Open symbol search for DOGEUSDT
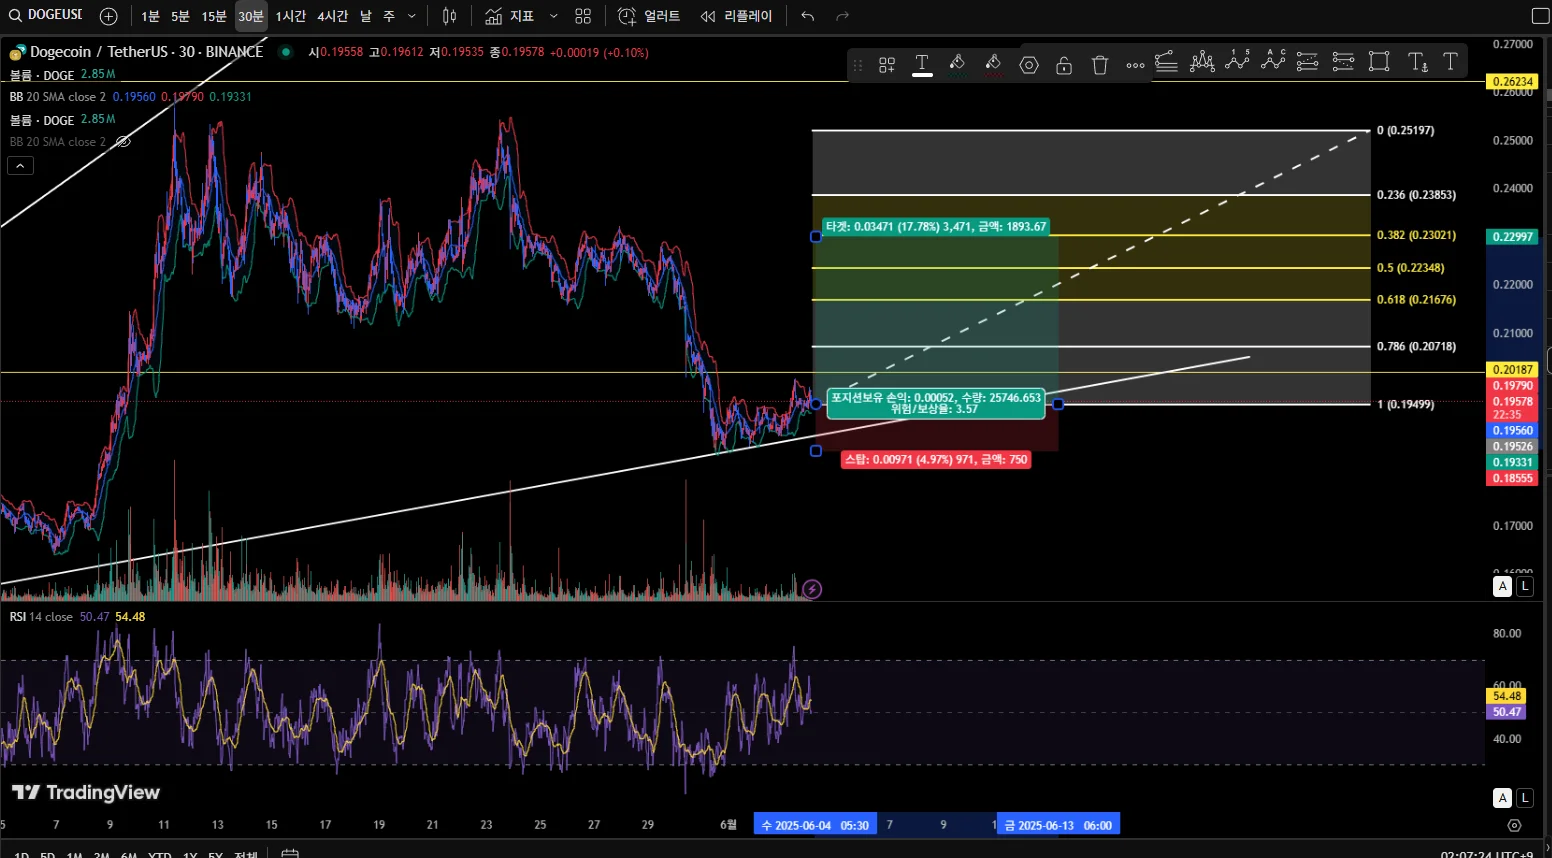This screenshot has width=1552, height=858. tap(46, 15)
